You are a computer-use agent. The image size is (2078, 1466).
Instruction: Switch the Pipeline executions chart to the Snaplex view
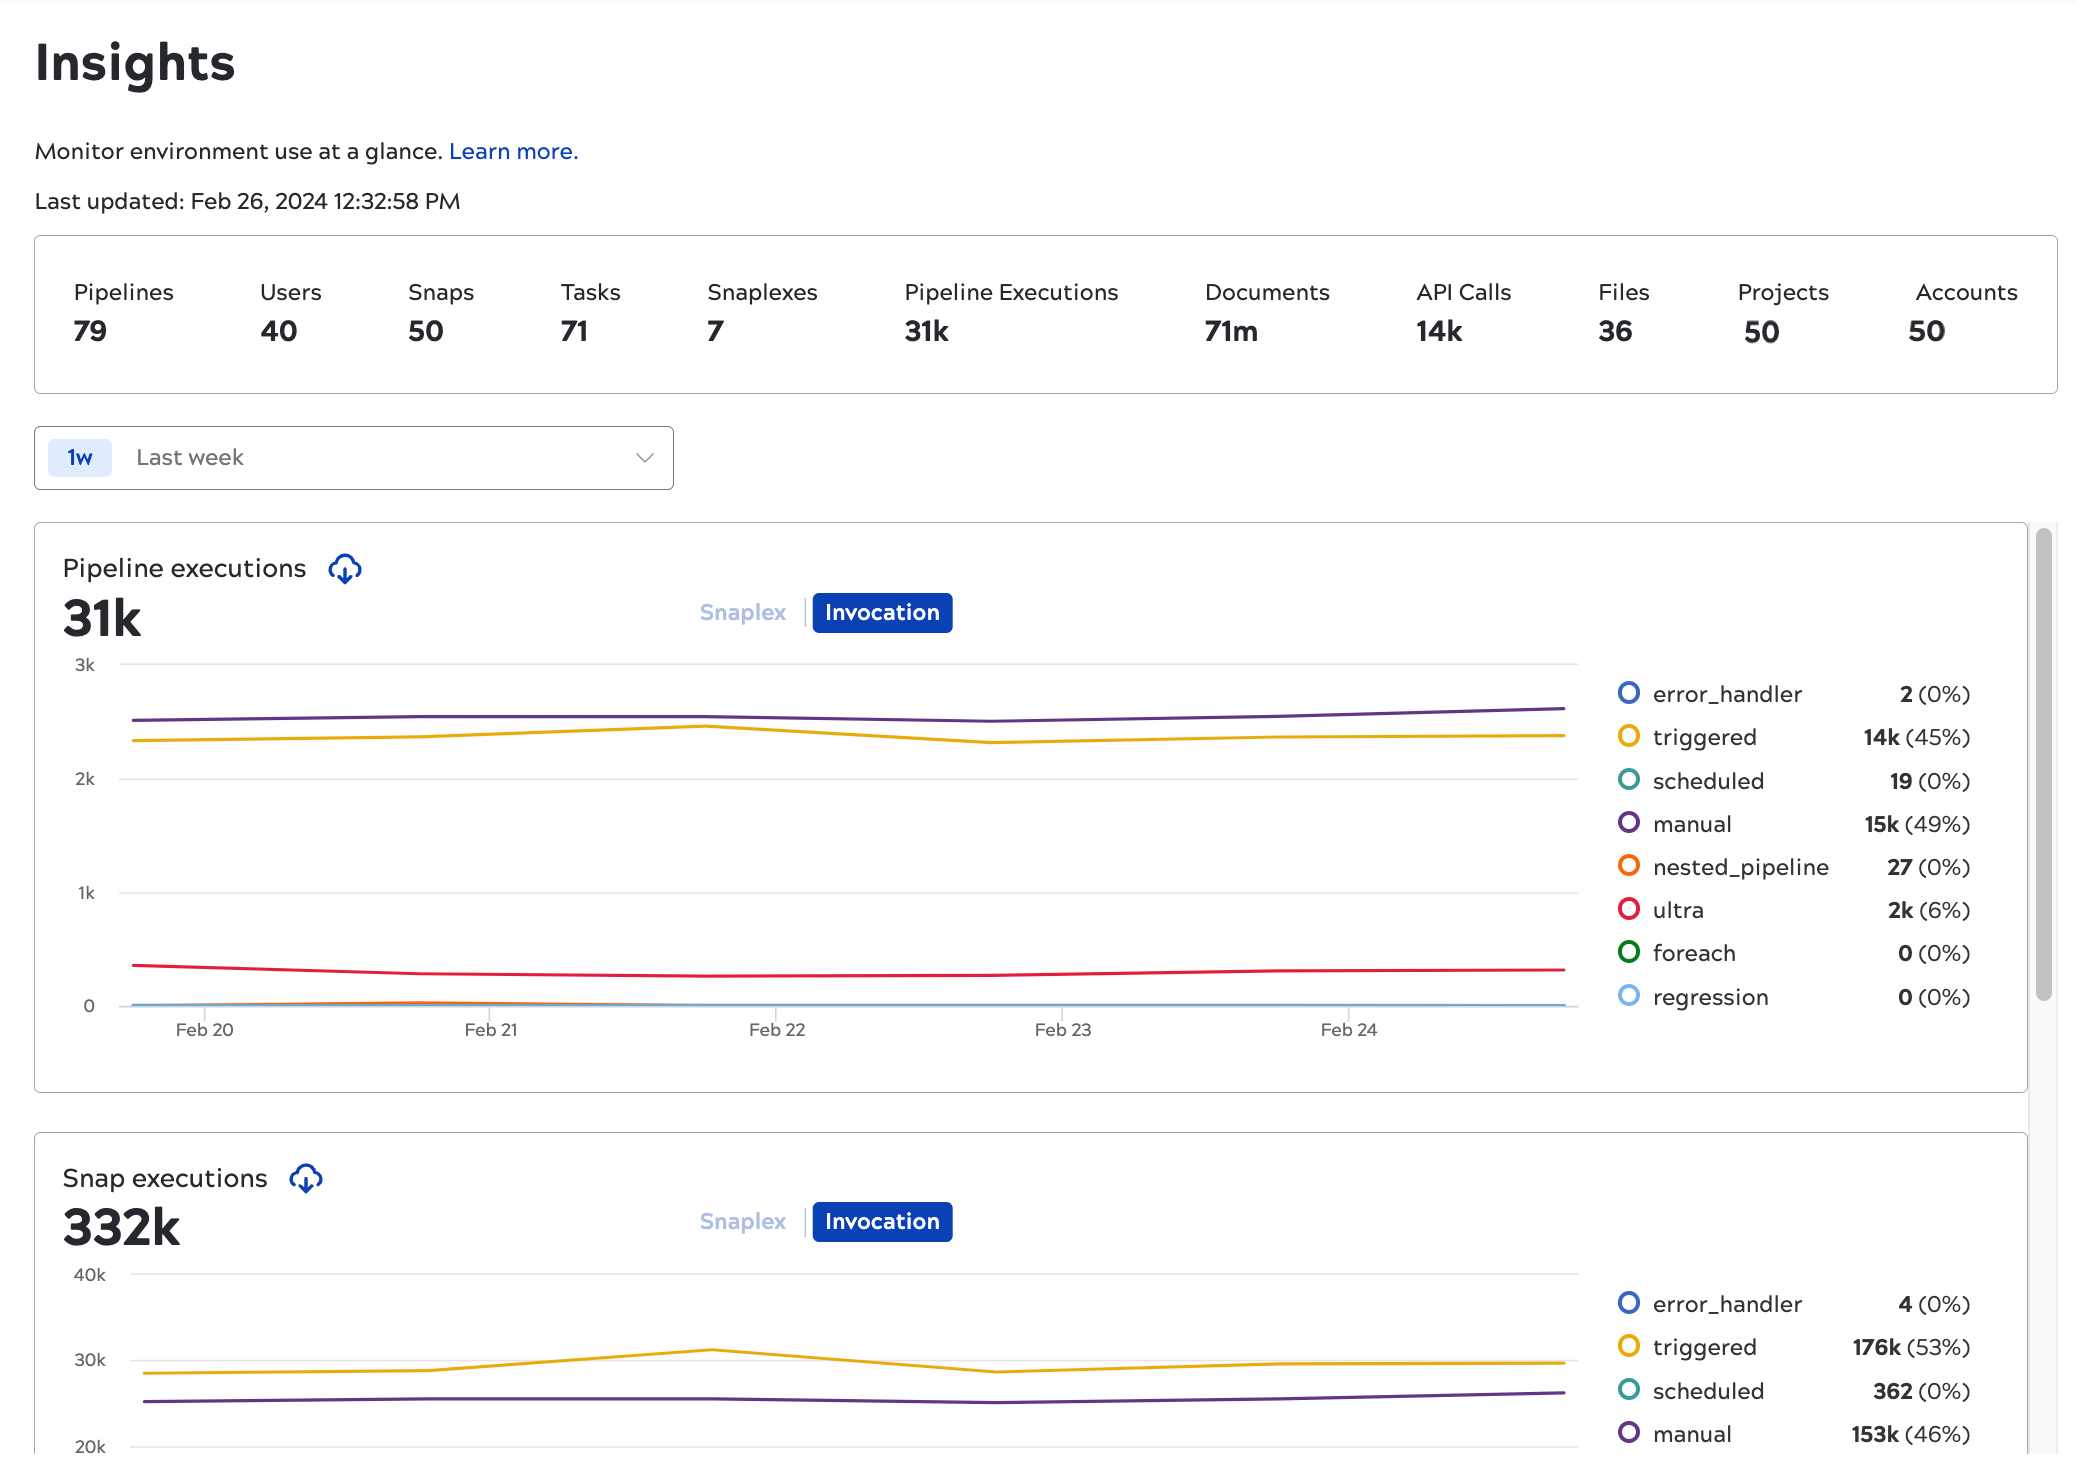pyautogui.click(x=742, y=612)
